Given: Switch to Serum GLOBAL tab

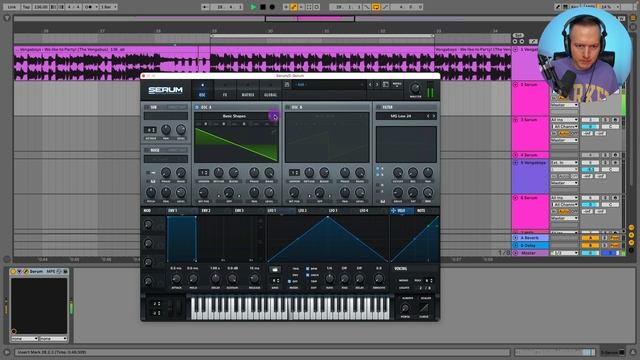Looking at the screenshot, I should 270,91.
